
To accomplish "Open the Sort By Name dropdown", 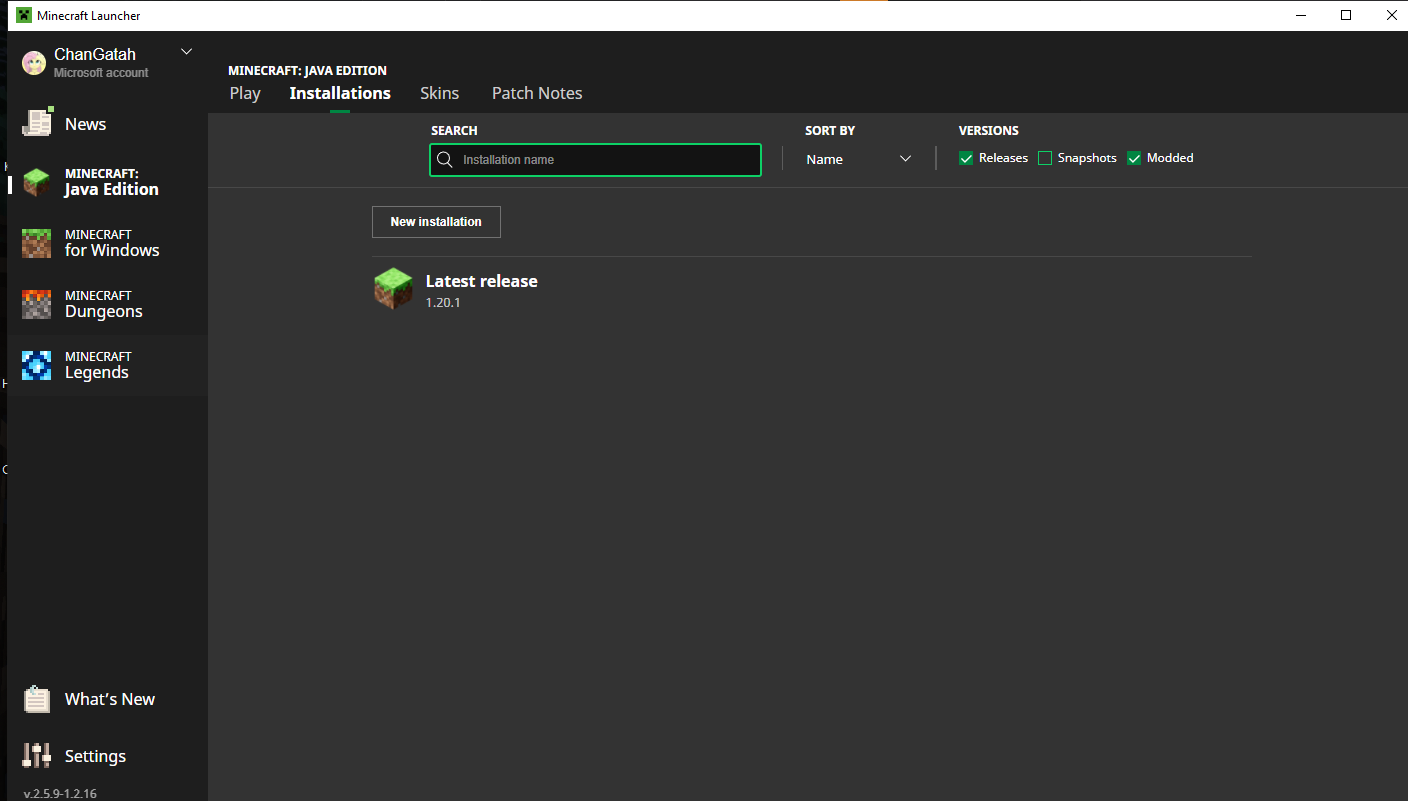I will (859, 159).
